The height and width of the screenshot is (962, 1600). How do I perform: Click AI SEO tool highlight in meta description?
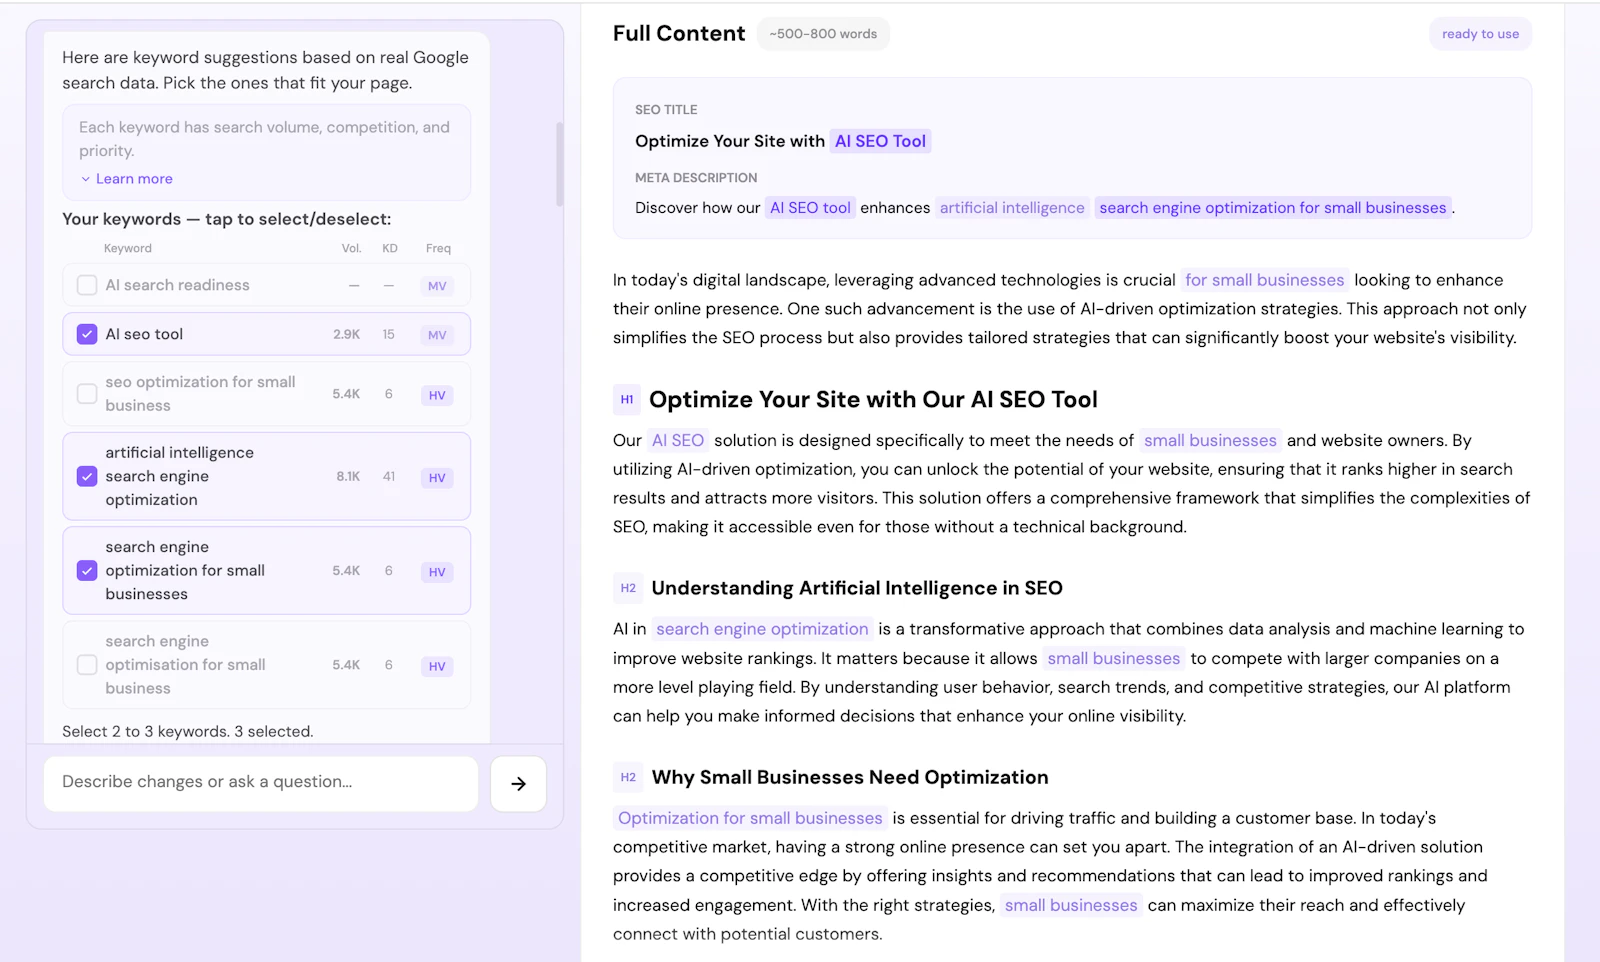pos(810,208)
